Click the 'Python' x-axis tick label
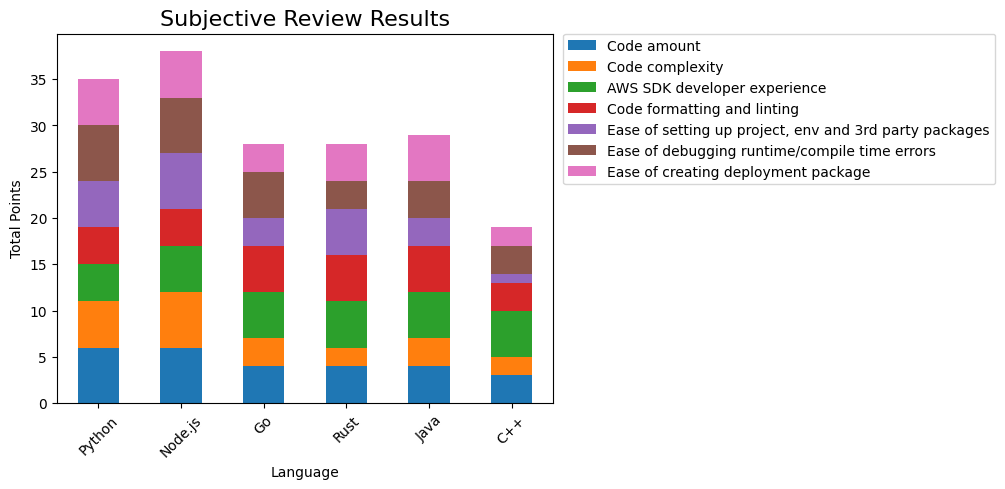This screenshot has height=489, width=1005. coord(99,436)
